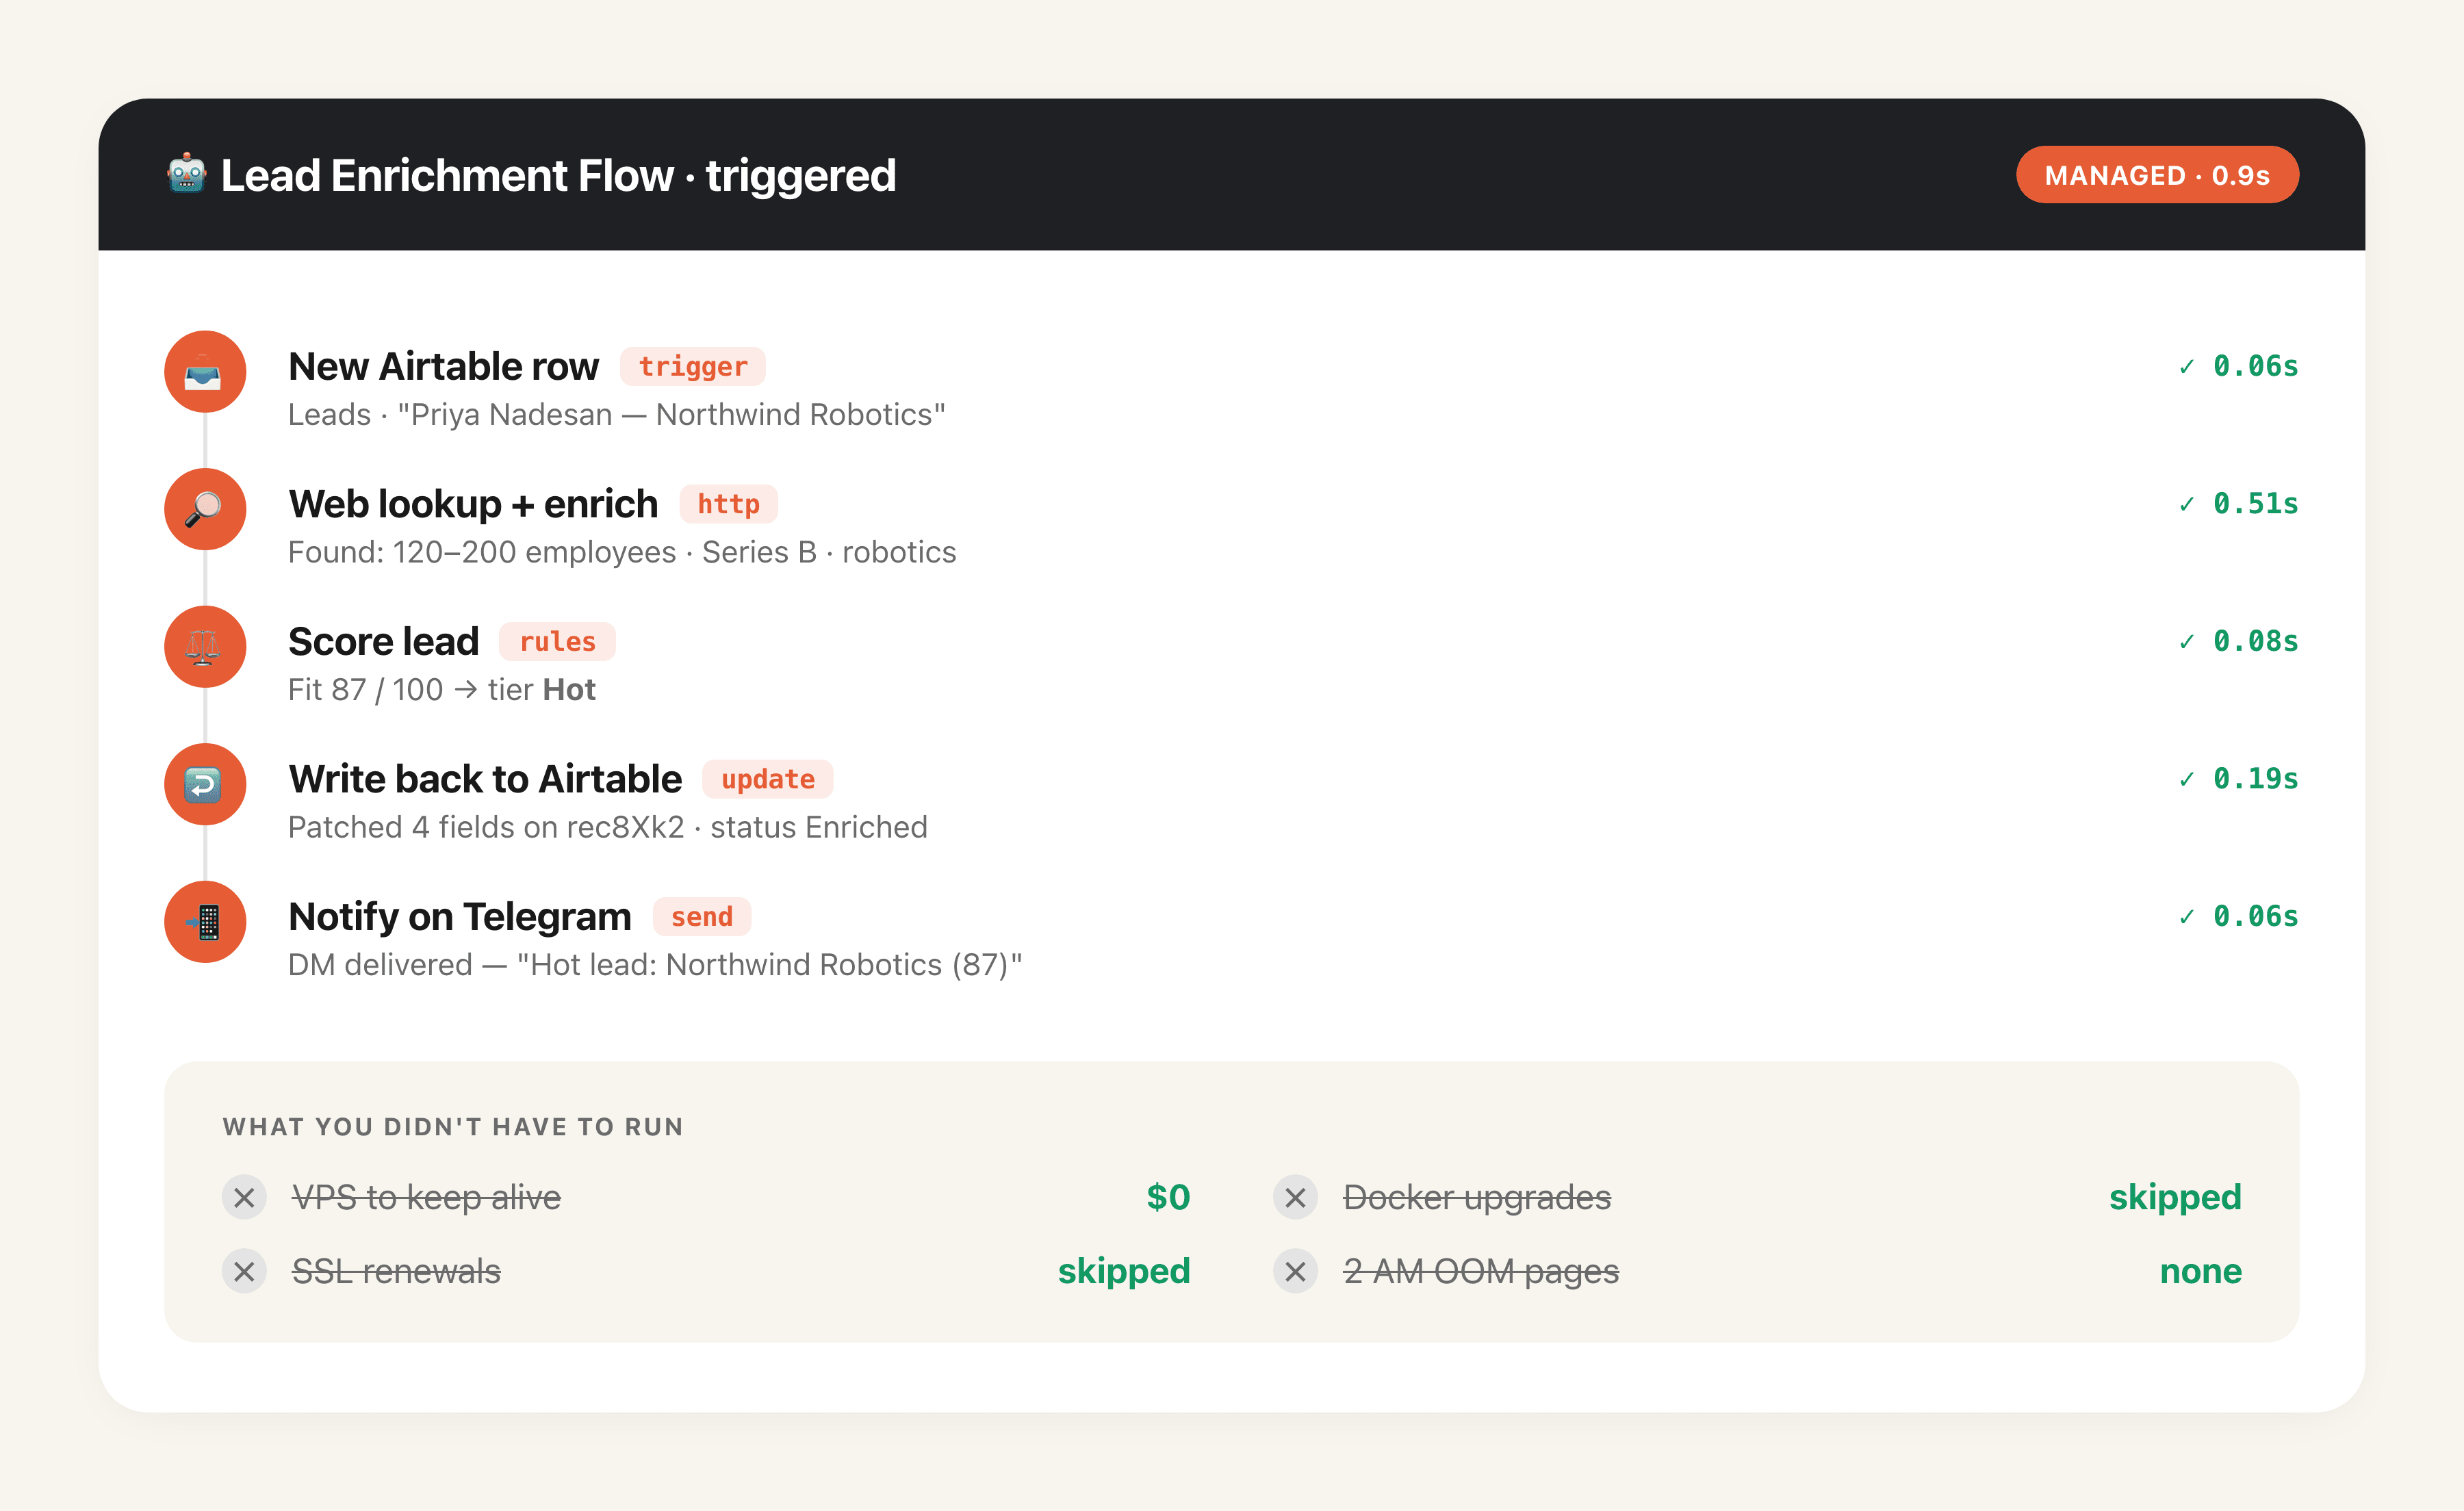
Task: Click the Web lookup magnifying glass icon
Action: point(205,509)
